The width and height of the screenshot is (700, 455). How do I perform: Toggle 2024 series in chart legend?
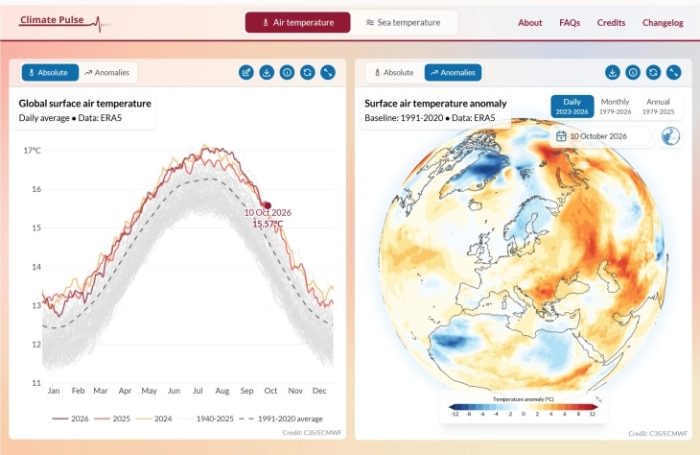pyautogui.click(x=154, y=419)
